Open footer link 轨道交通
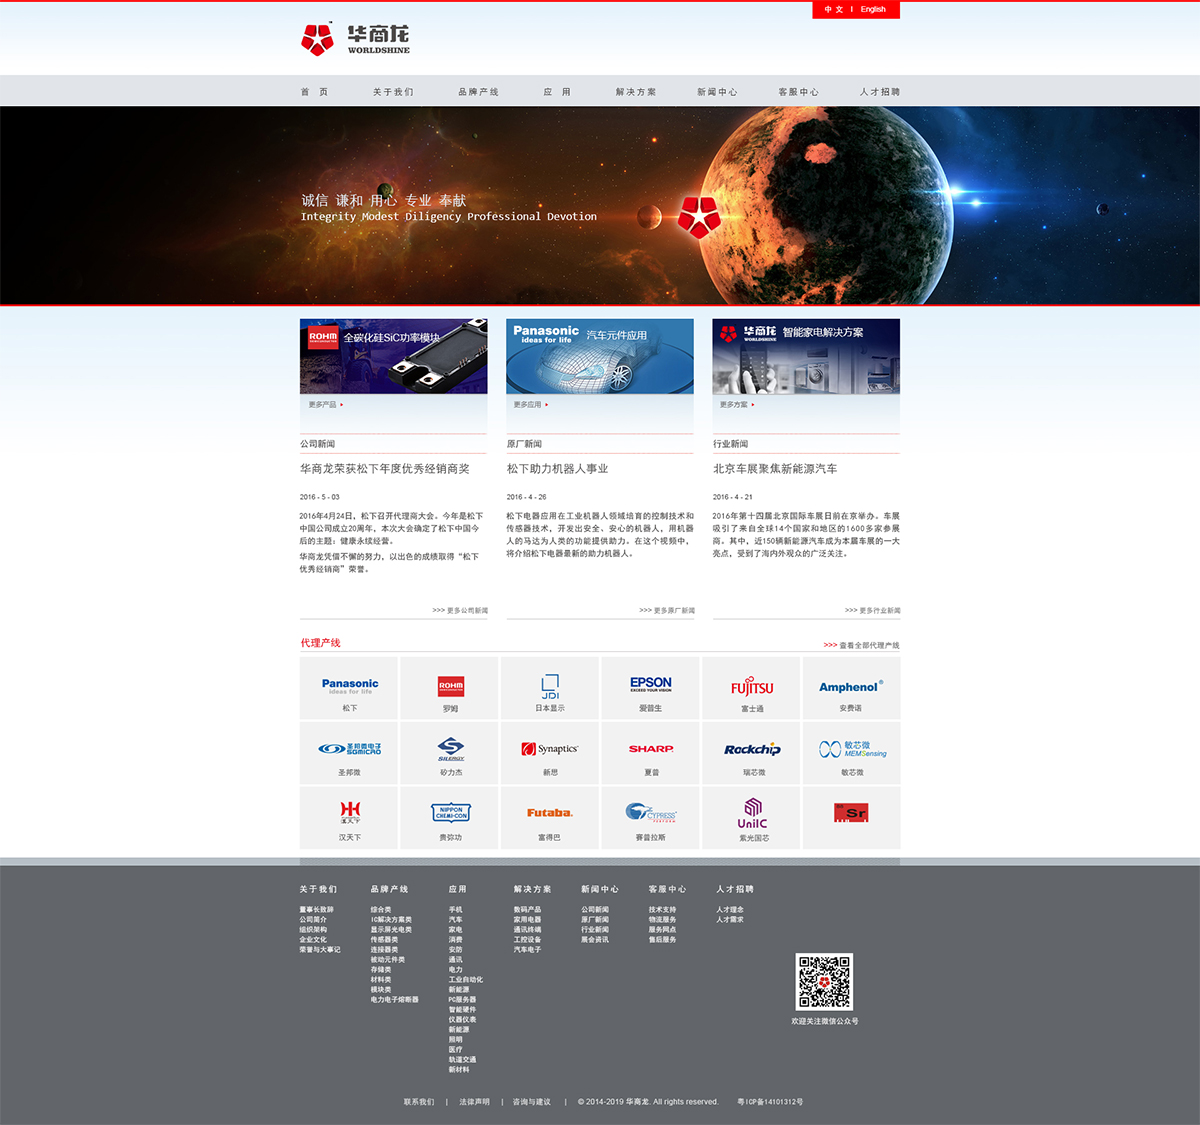Viewport: 1200px width, 1125px height. click(462, 1060)
